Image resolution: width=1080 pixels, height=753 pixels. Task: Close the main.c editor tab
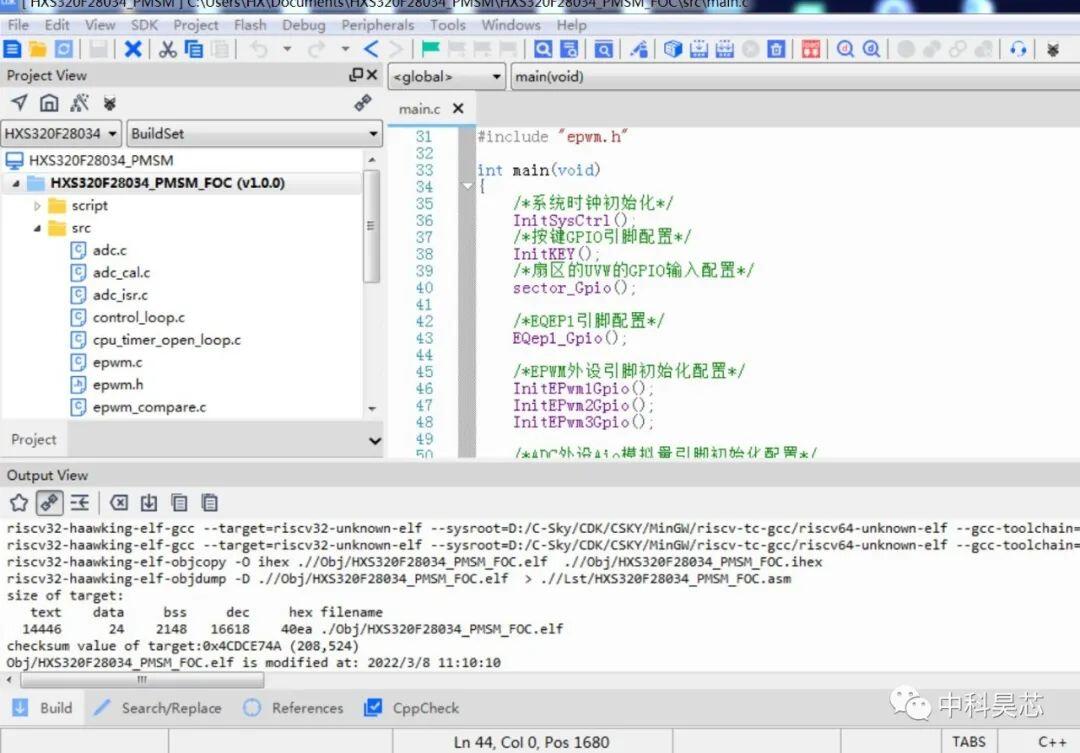[458, 108]
